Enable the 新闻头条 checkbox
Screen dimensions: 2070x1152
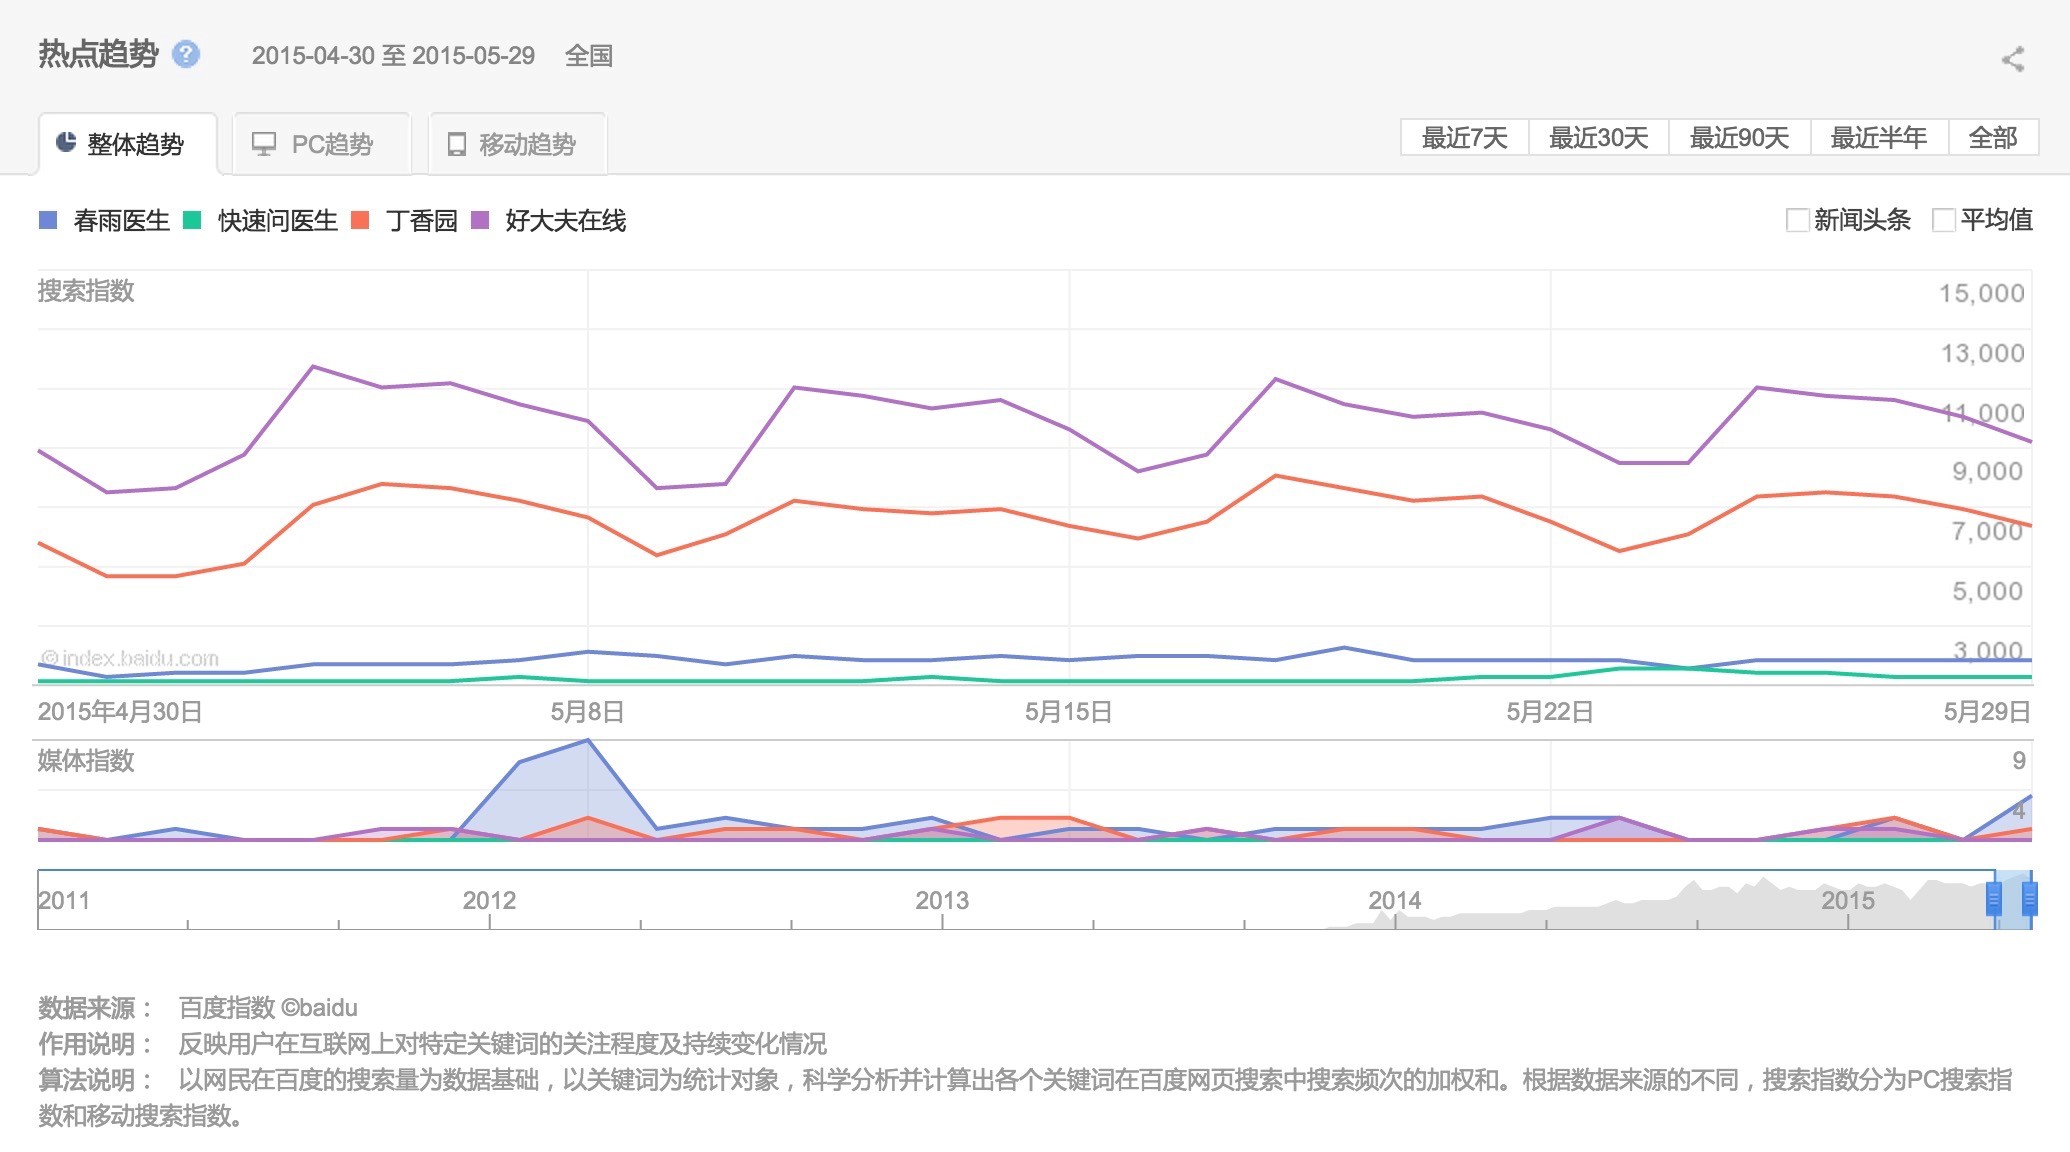(1797, 220)
